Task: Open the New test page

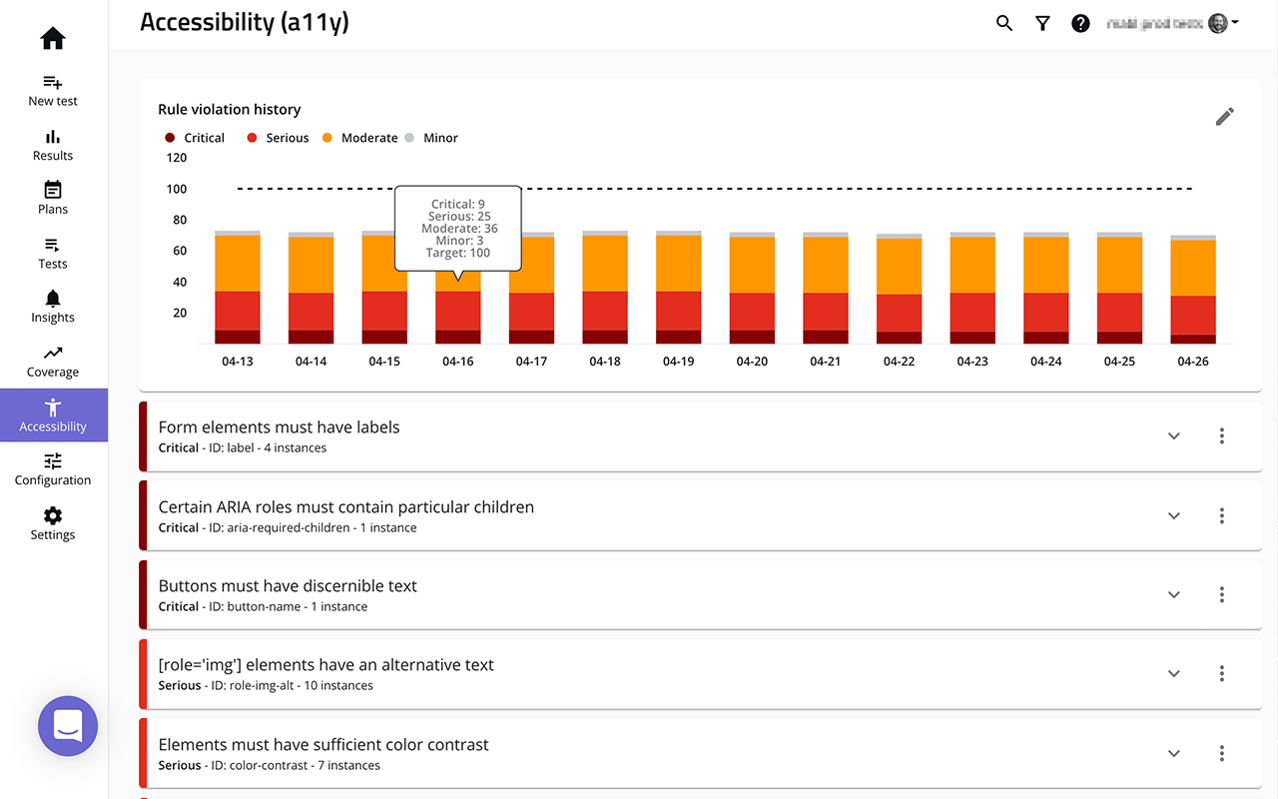Action: click(x=52, y=91)
